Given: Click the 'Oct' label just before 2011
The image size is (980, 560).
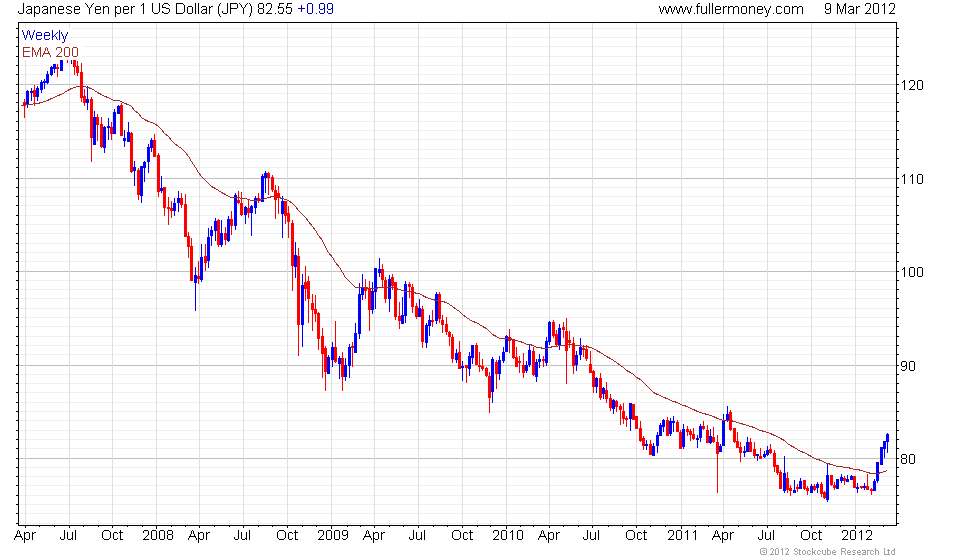Looking at the screenshot, I should point(636,536).
